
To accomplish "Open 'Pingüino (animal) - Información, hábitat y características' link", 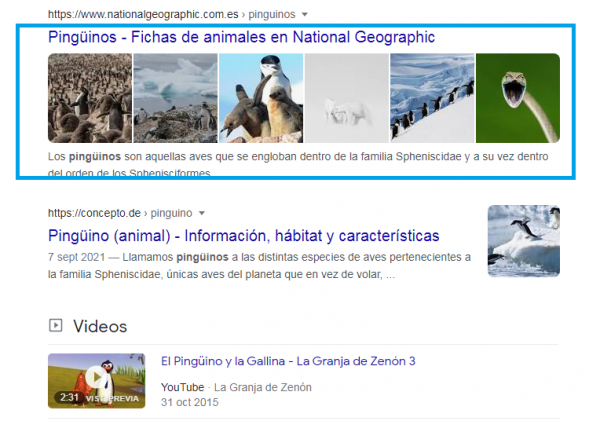I will tap(244, 236).
